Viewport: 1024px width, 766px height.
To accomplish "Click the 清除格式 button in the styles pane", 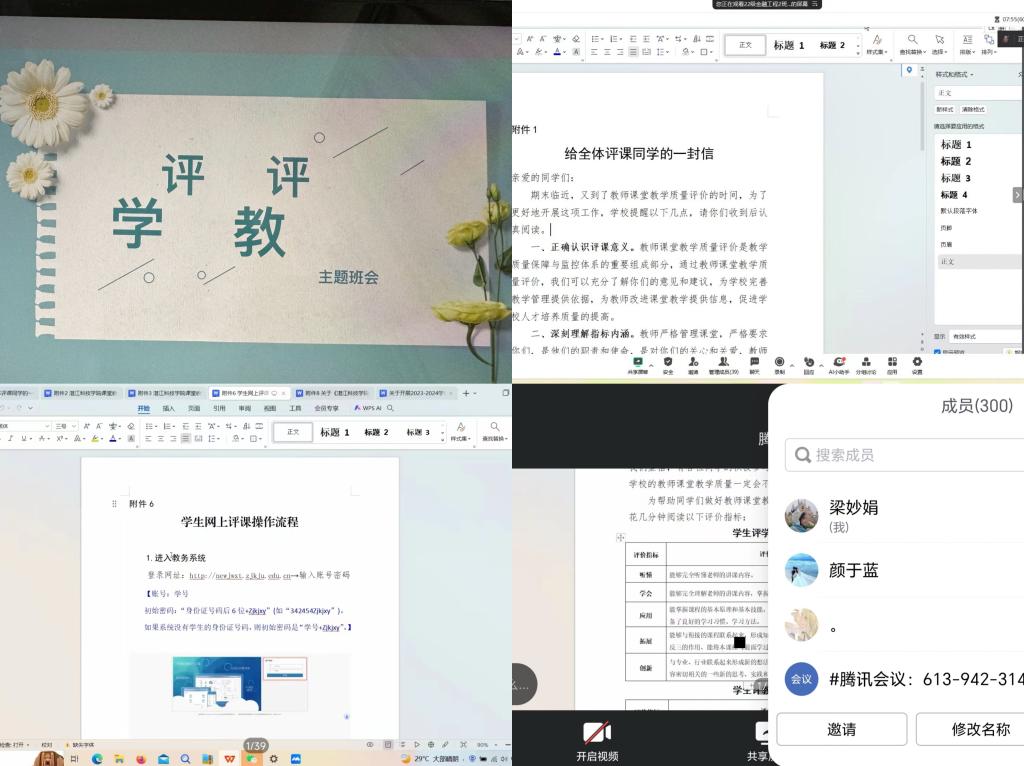I will (x=972, y=109).
